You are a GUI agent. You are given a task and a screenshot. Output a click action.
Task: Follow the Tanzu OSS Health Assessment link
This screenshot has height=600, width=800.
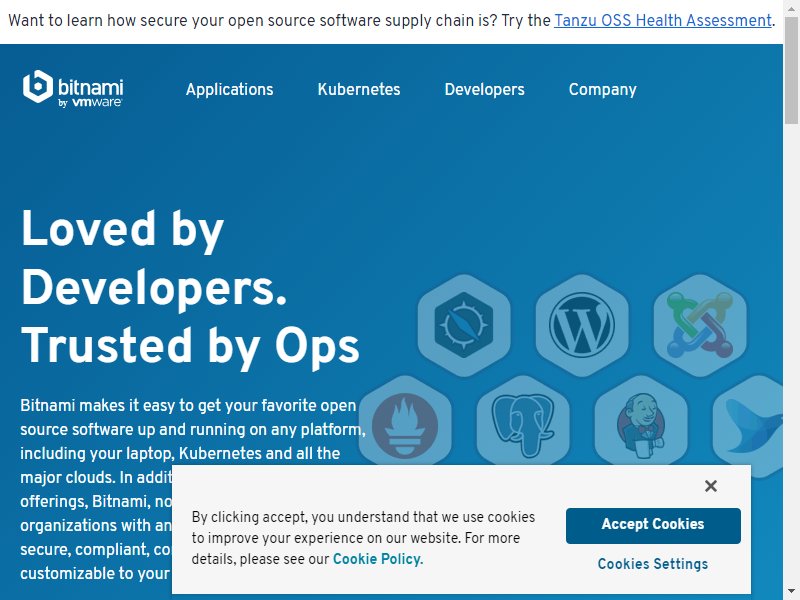tap(663, 20)
